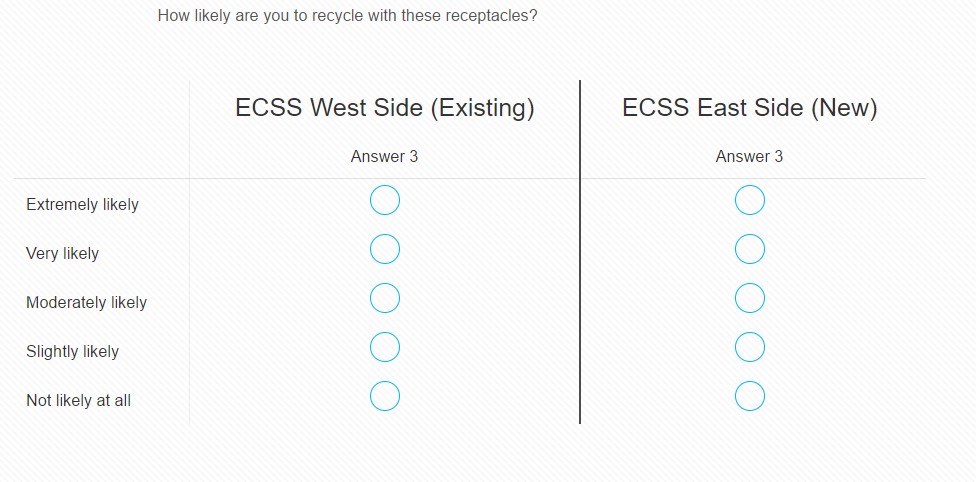Click the recycling receptacles question text
976x482 pixels.
pos(347,17)
